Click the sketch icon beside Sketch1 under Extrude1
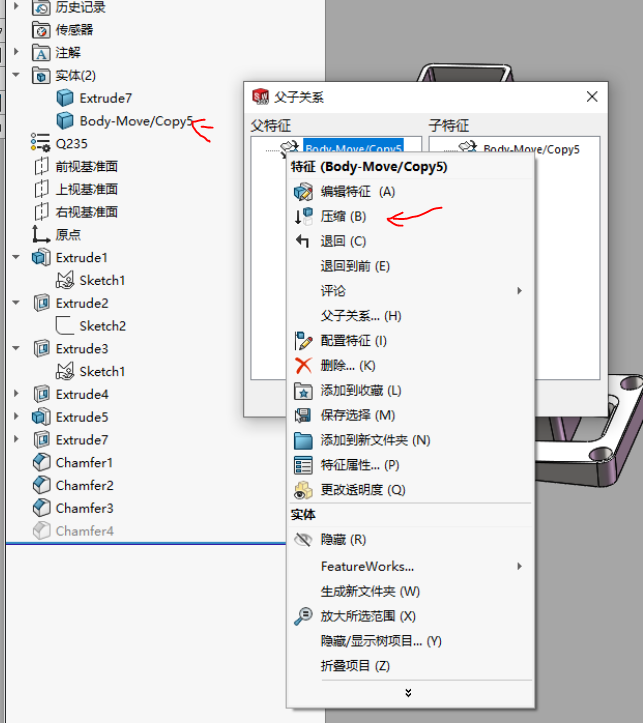 pos(65,280)
